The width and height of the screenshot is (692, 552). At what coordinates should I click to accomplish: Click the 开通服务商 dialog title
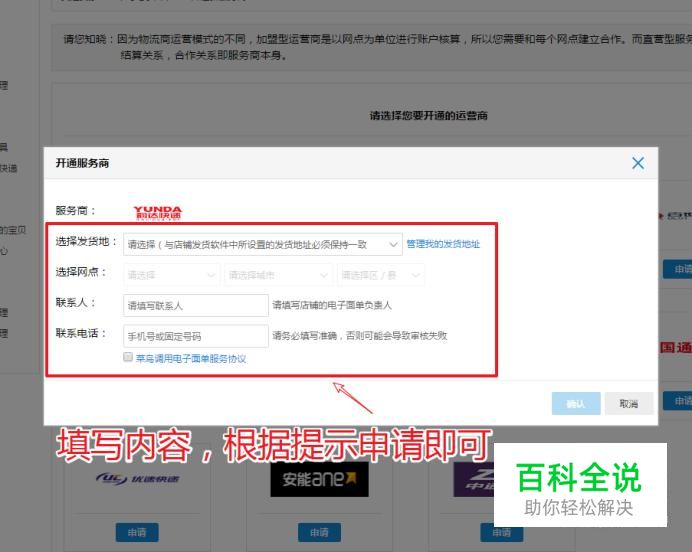pyautogui.click(x=82, y=163)
